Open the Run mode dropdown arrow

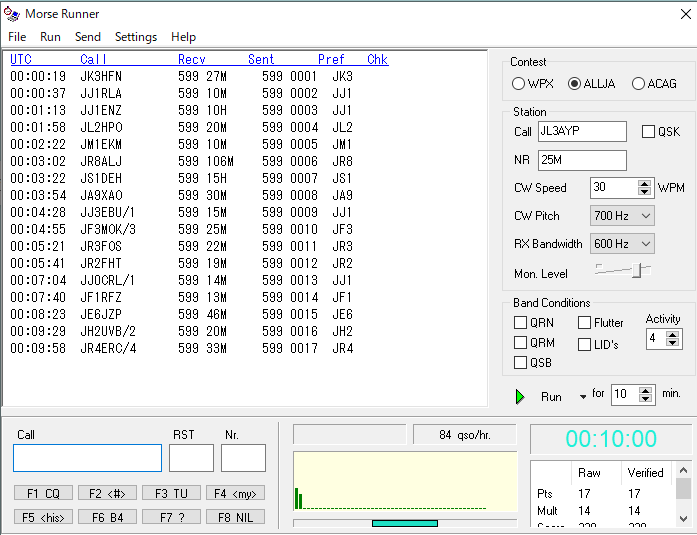[x=583, y=397]
